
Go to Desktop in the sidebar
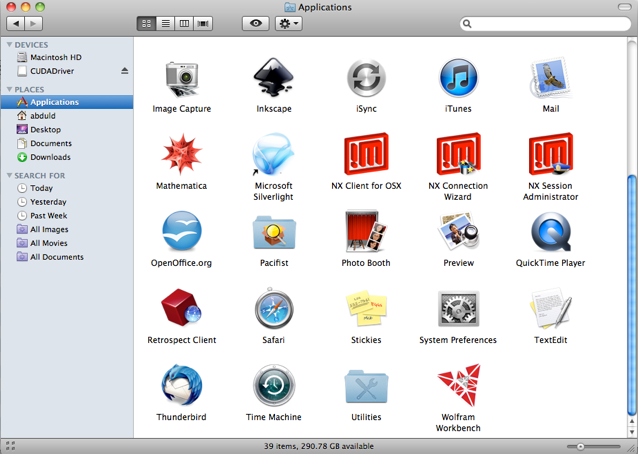pyautogui.click(x=67, y=130)
